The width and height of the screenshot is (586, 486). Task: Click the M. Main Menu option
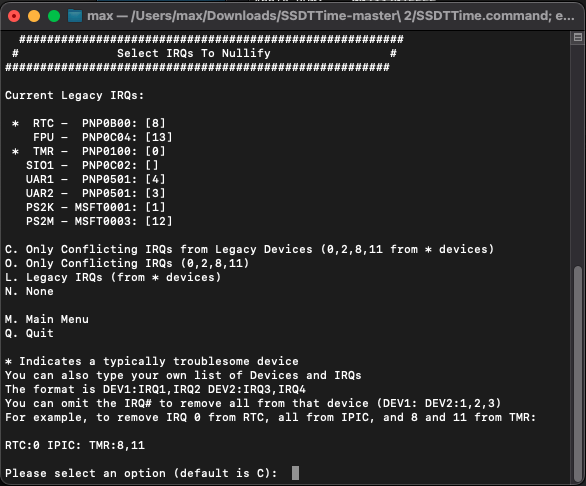[47, 319]
